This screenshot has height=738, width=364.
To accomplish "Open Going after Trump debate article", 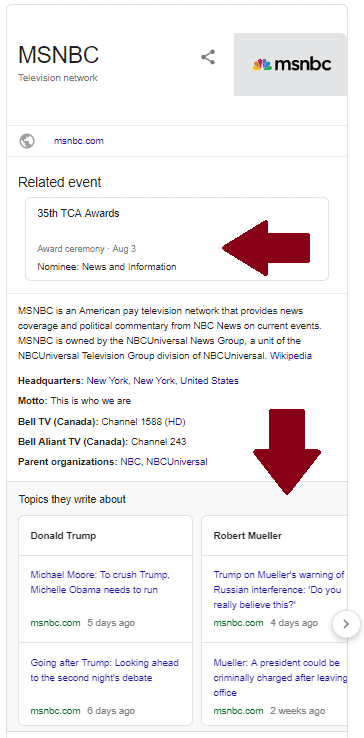I will point(105,670).
